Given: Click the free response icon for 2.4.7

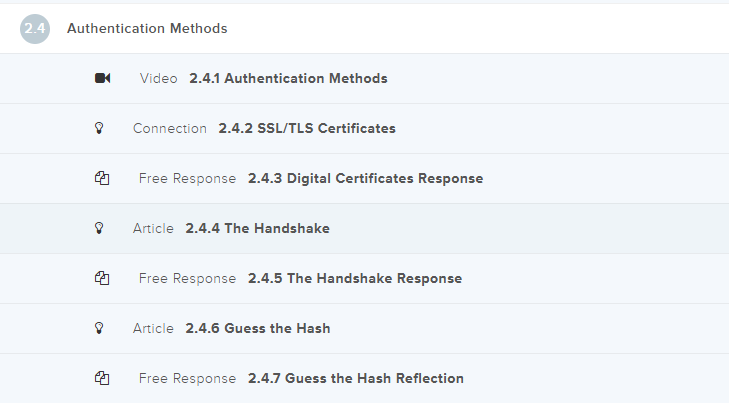Looking at the screenshot, I should point(101,378).
